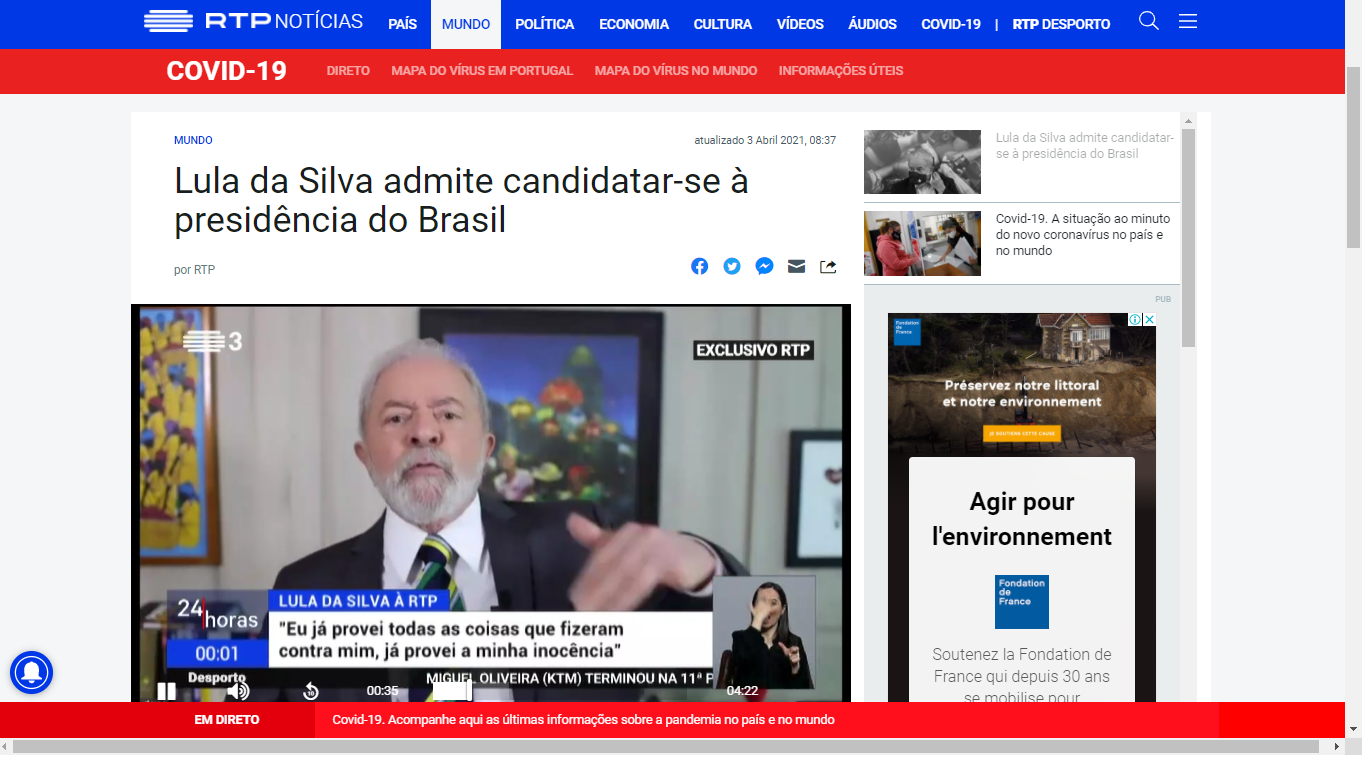Viewport: 1366px width, 768px height.
Task: Pause the video playback
Action: [166, 691]
